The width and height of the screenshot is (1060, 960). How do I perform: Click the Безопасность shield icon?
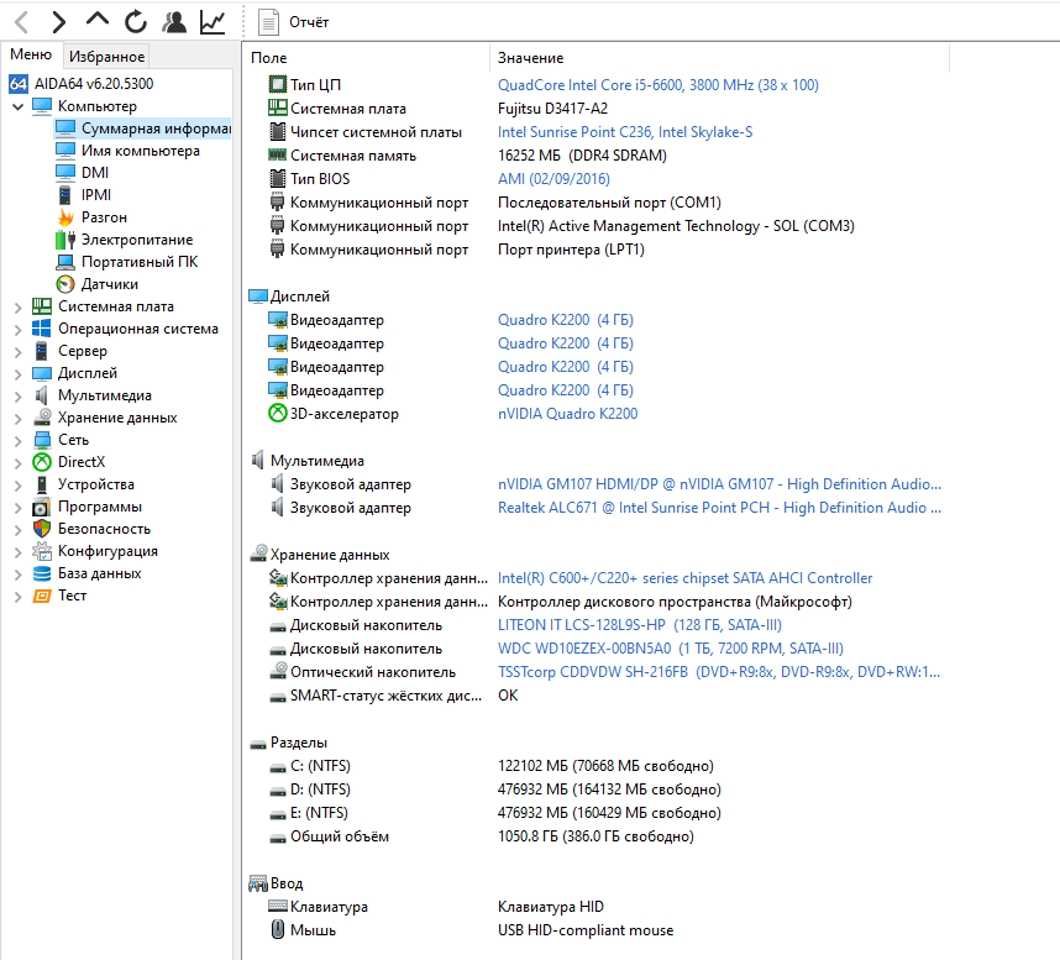[x=42, y=529]
